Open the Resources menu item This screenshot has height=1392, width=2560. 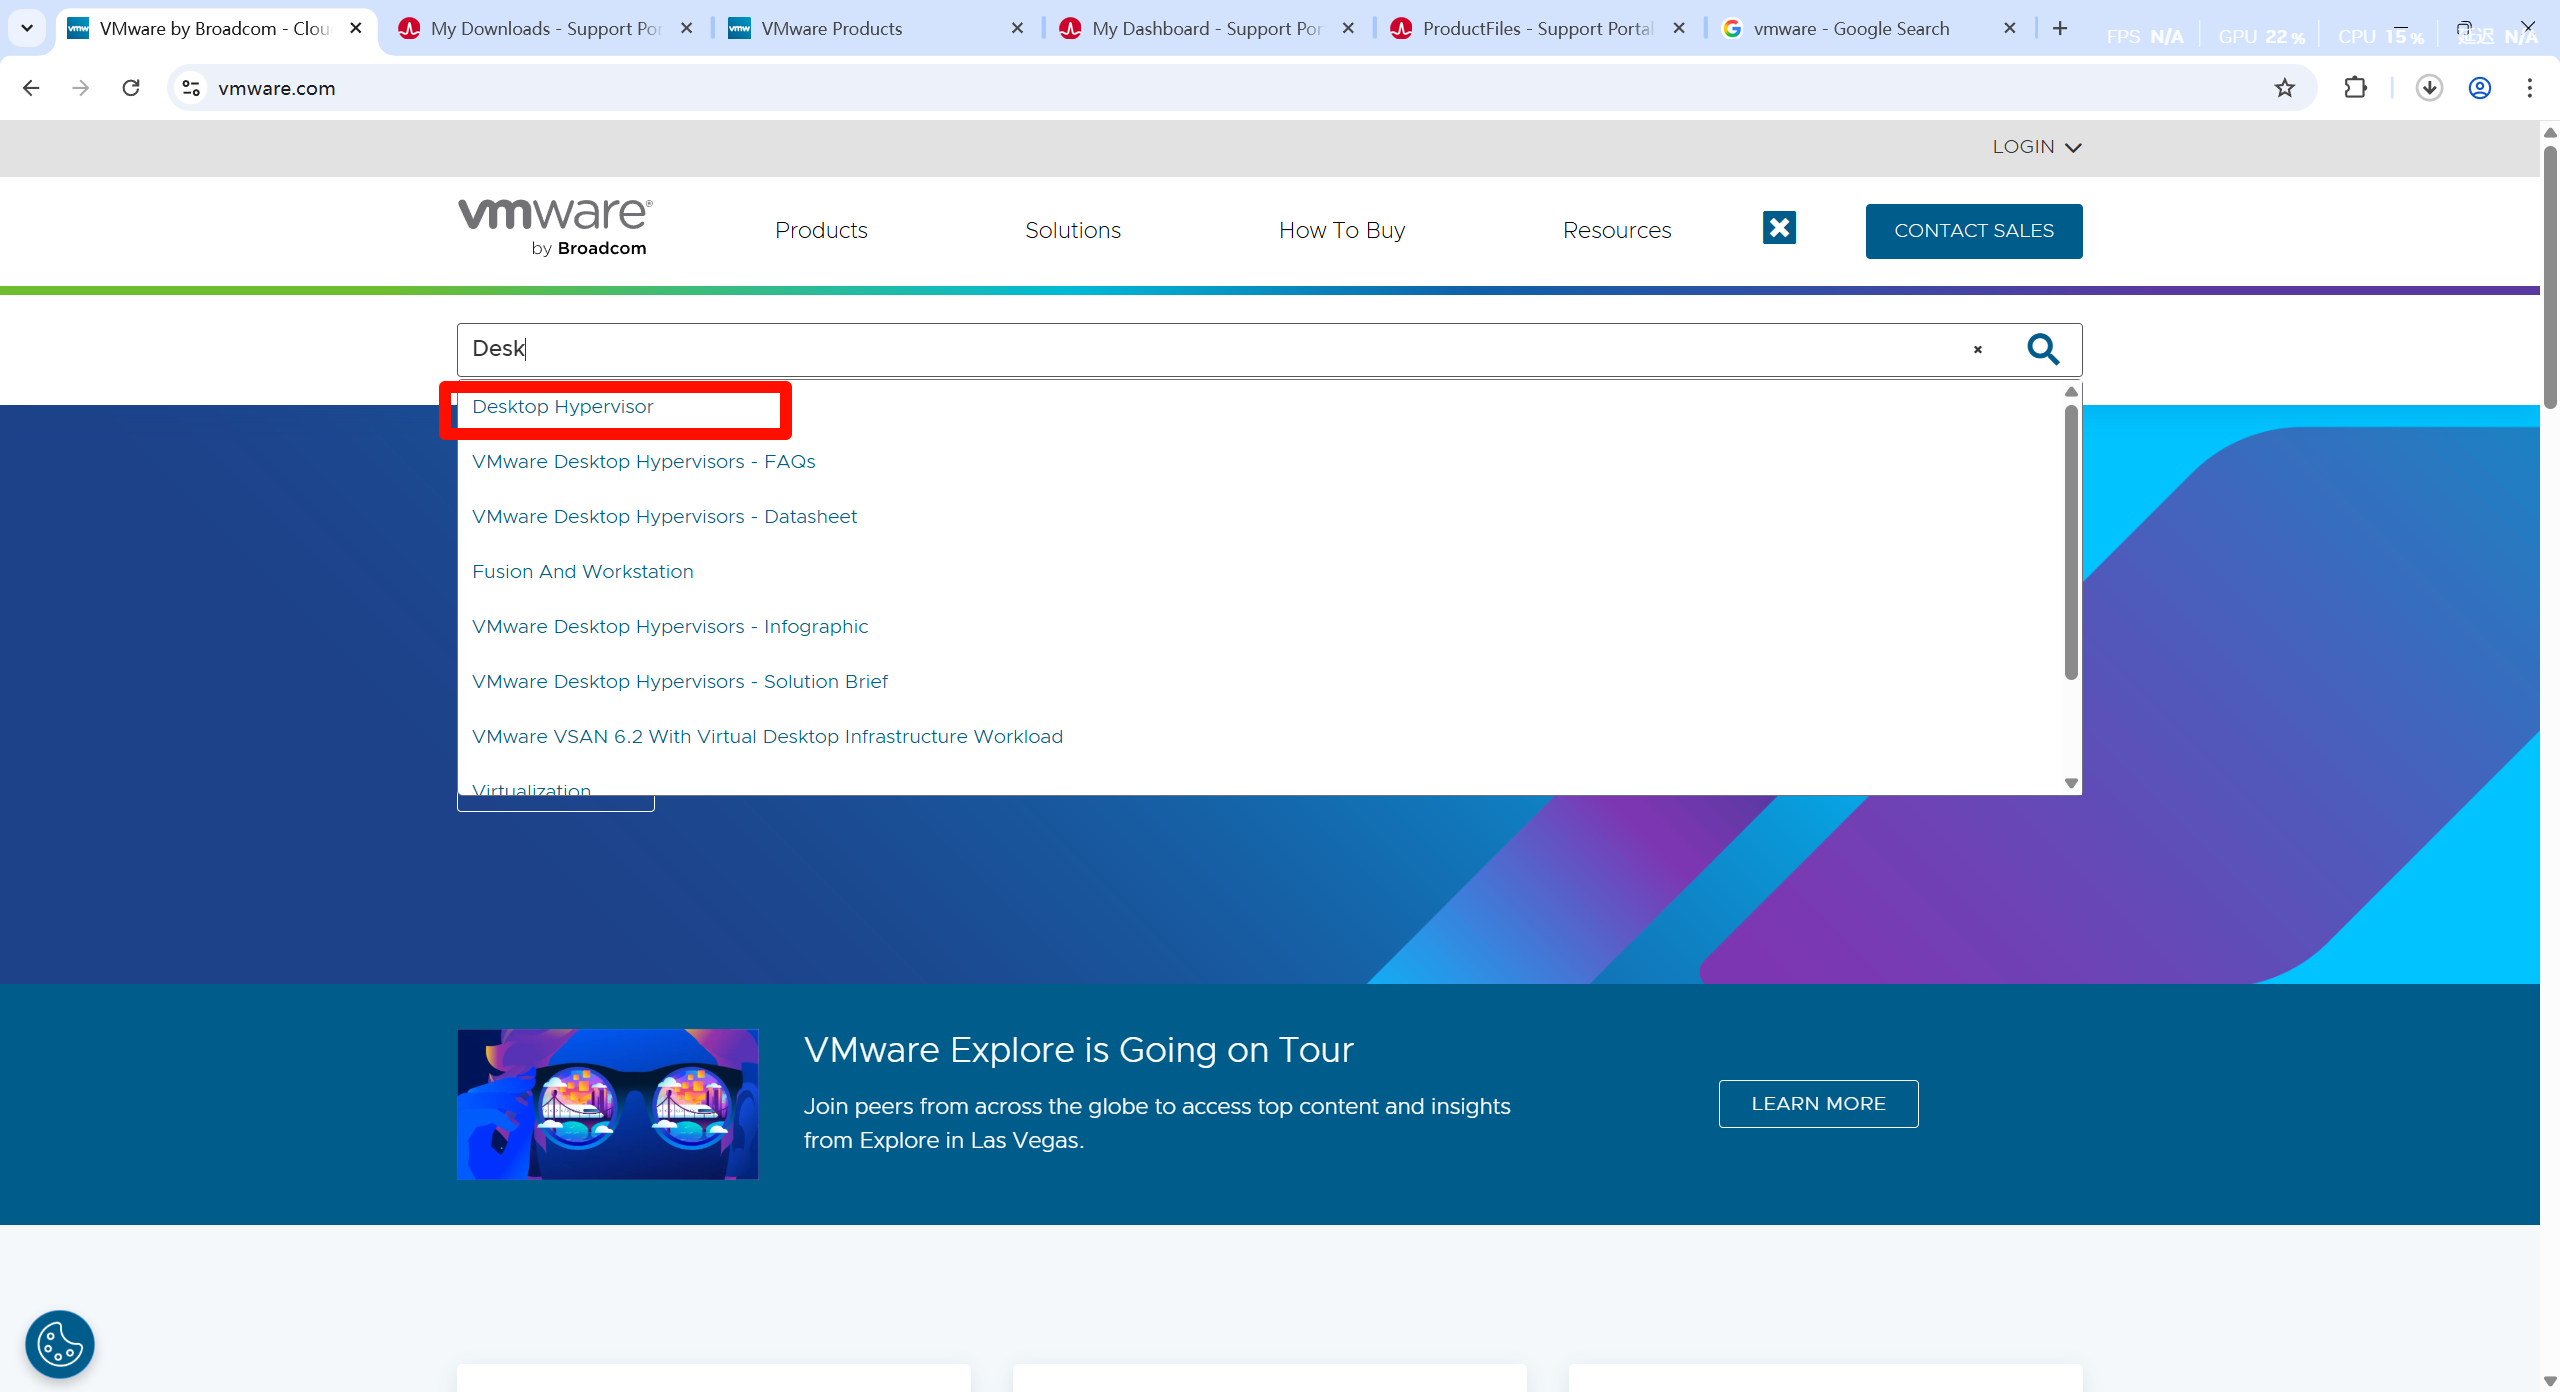(1617, 230)
